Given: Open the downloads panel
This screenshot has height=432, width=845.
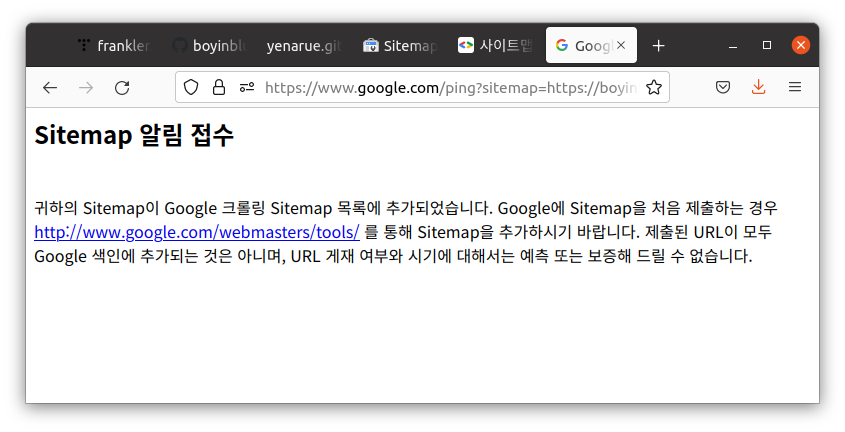Looking at the screenshot, I should pos(758,87).
